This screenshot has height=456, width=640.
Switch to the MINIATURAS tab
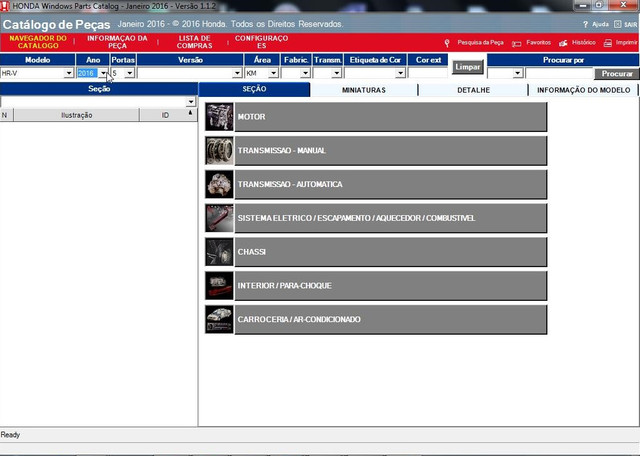(x=364, y=90)
